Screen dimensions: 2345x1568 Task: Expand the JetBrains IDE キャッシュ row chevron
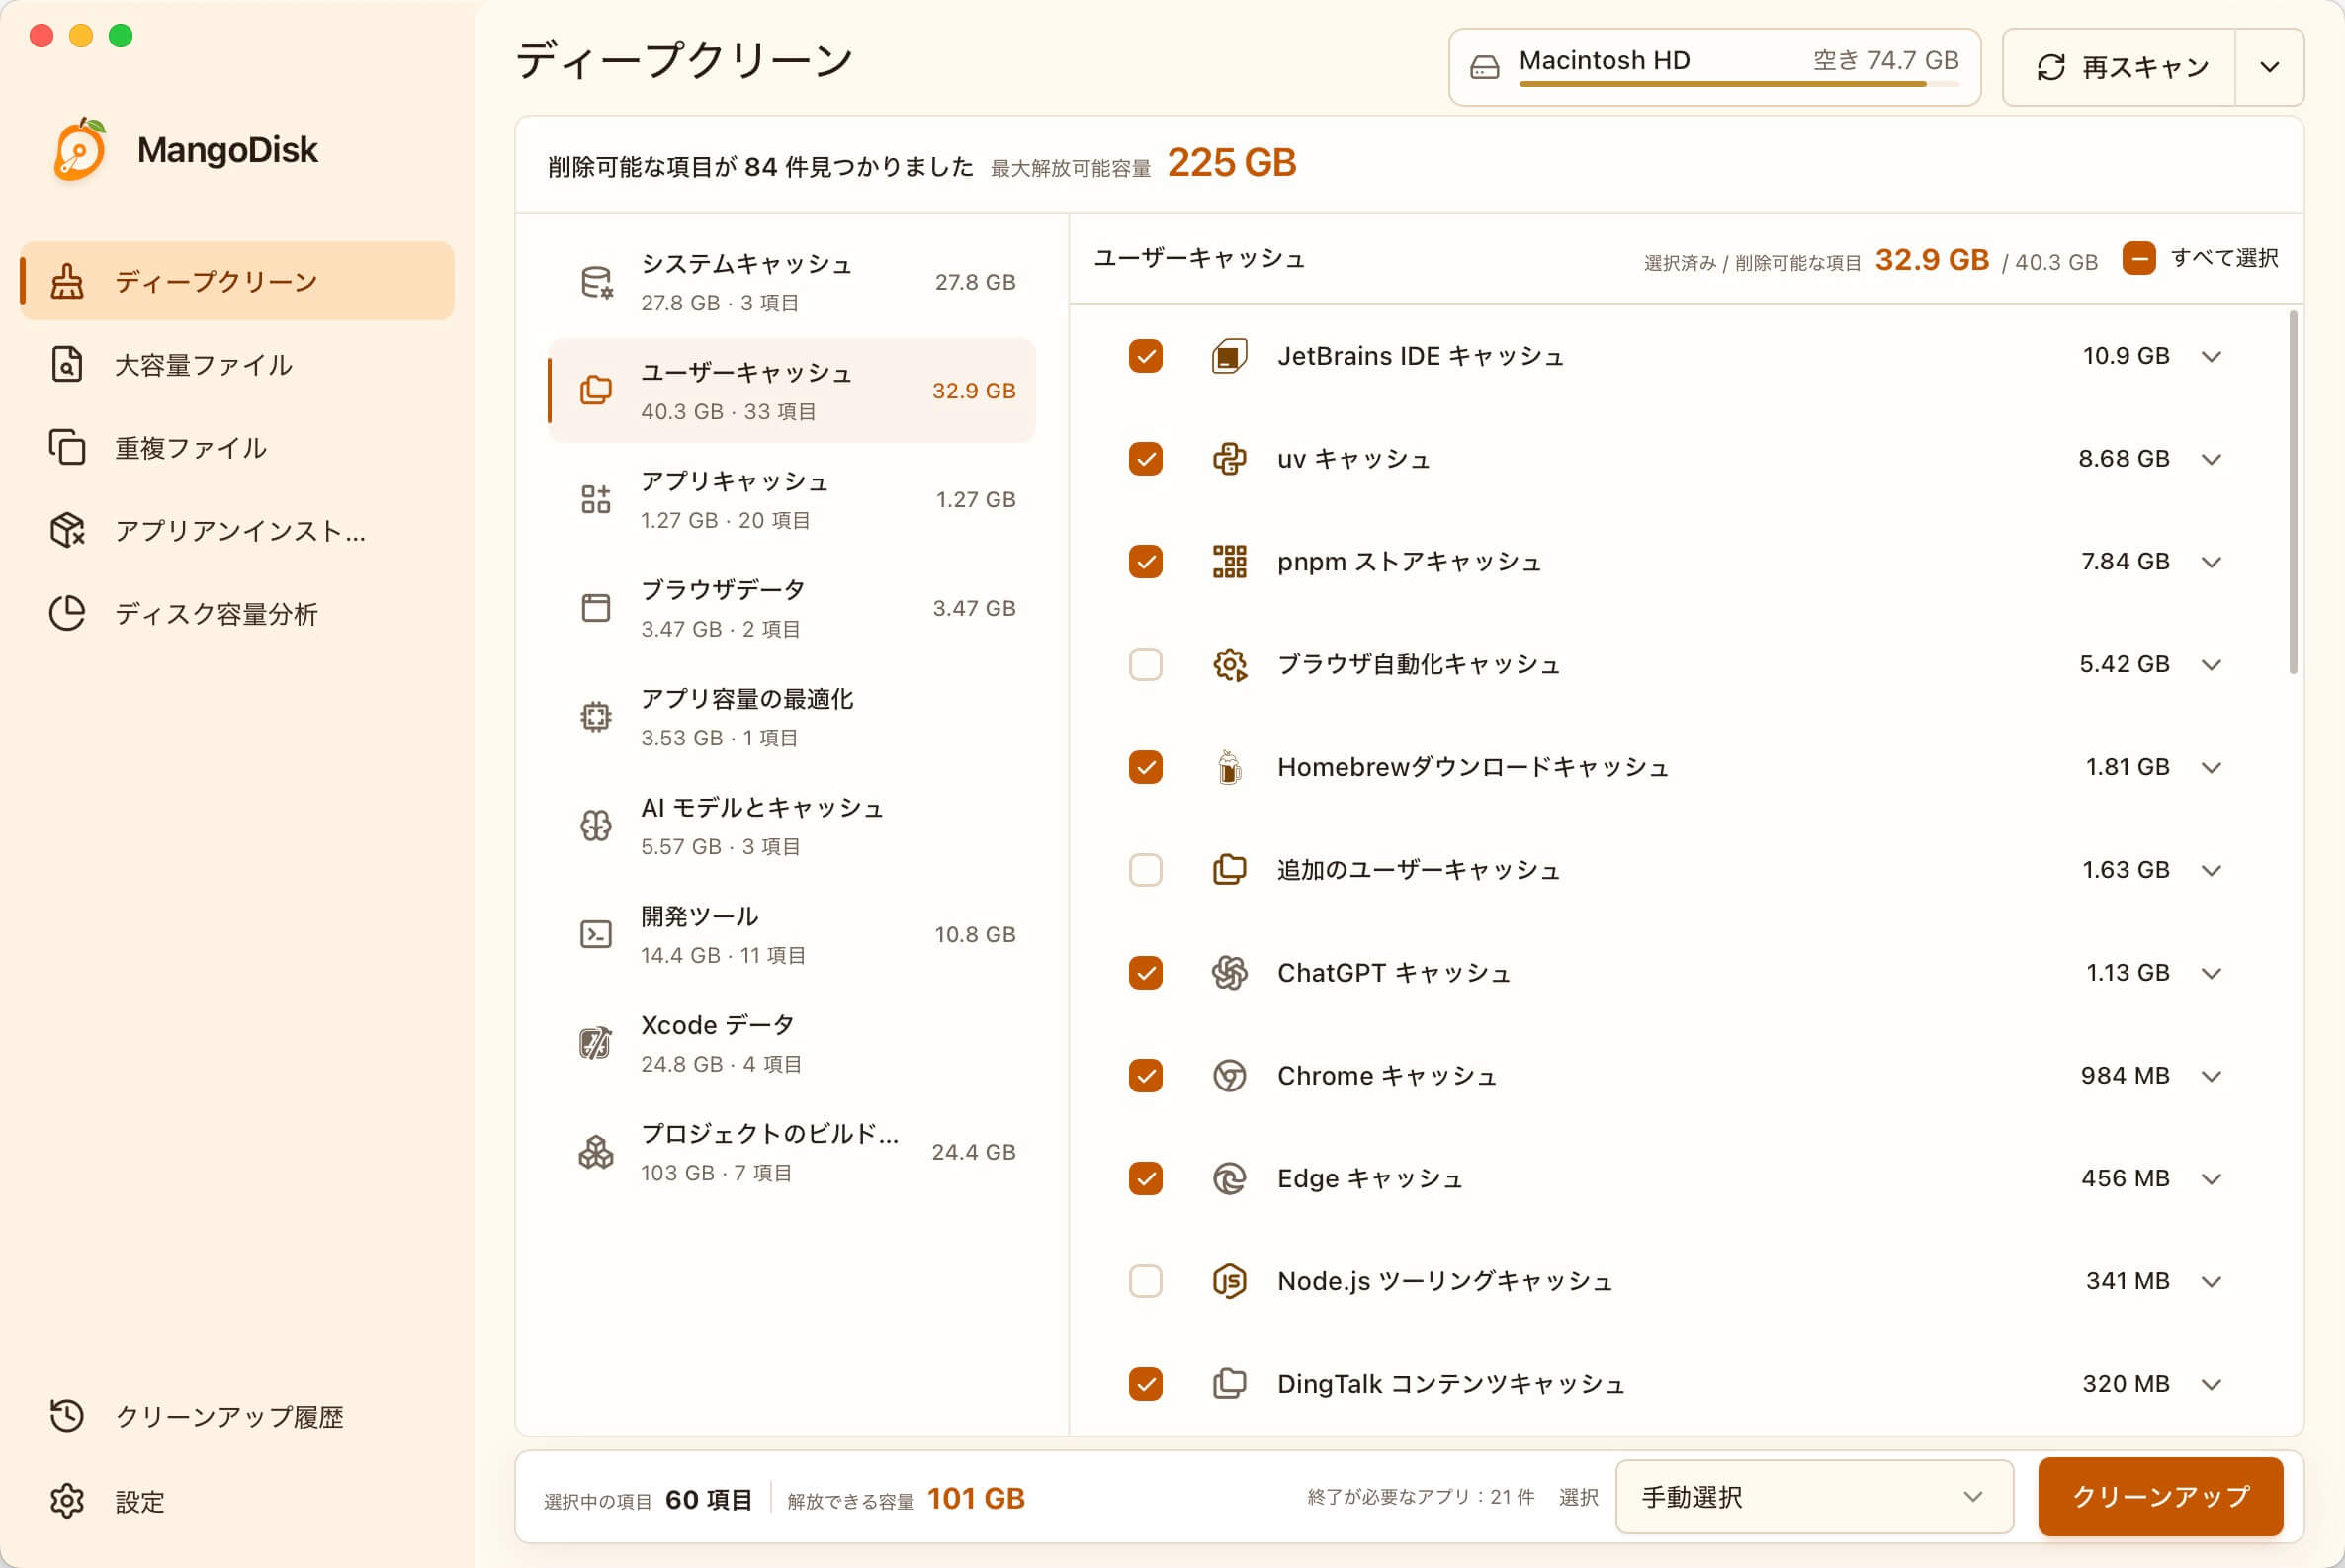coord(2211,357)
